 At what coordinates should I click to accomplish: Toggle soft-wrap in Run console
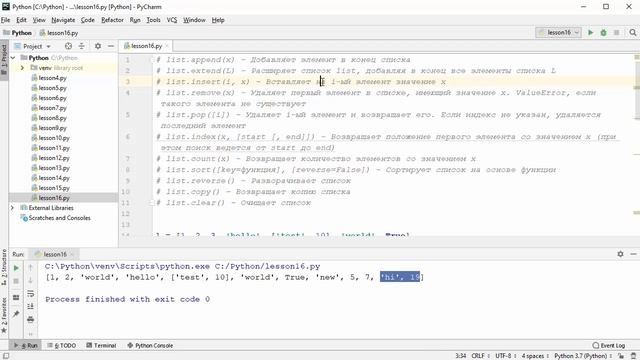31,294
